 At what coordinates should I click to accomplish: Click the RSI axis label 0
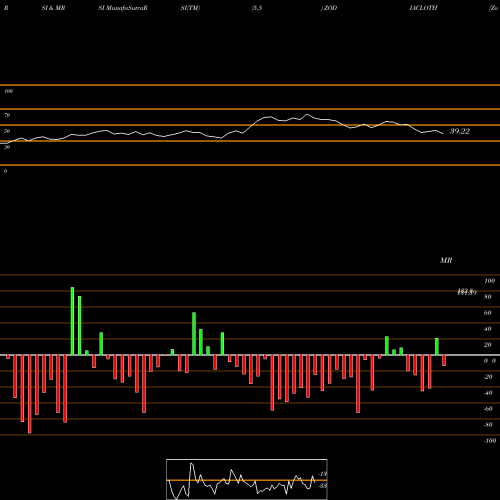click(5, 171)
